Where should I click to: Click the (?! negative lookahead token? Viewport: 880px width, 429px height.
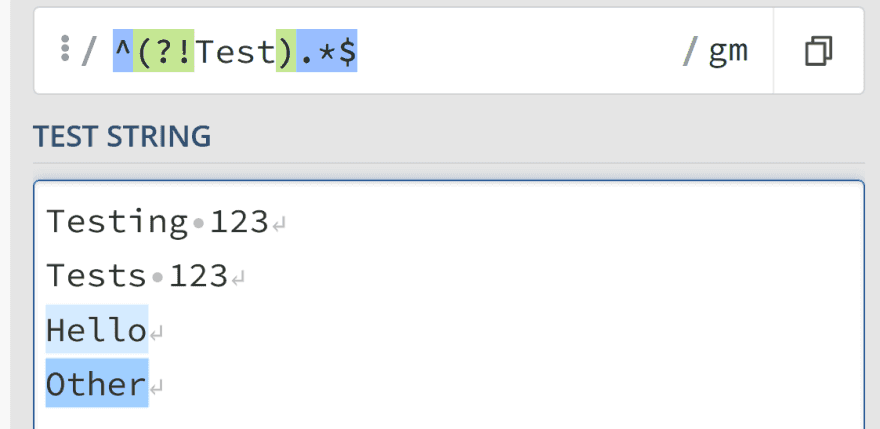(163, 51)
